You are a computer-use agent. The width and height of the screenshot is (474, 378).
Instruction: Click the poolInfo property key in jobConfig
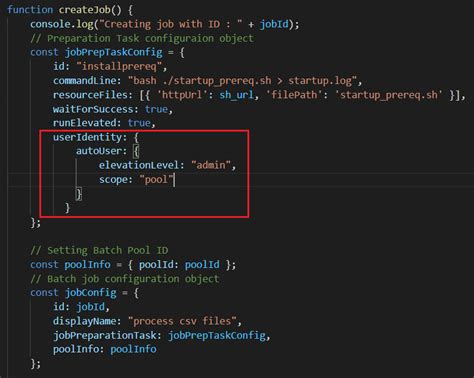click(76, 349)
